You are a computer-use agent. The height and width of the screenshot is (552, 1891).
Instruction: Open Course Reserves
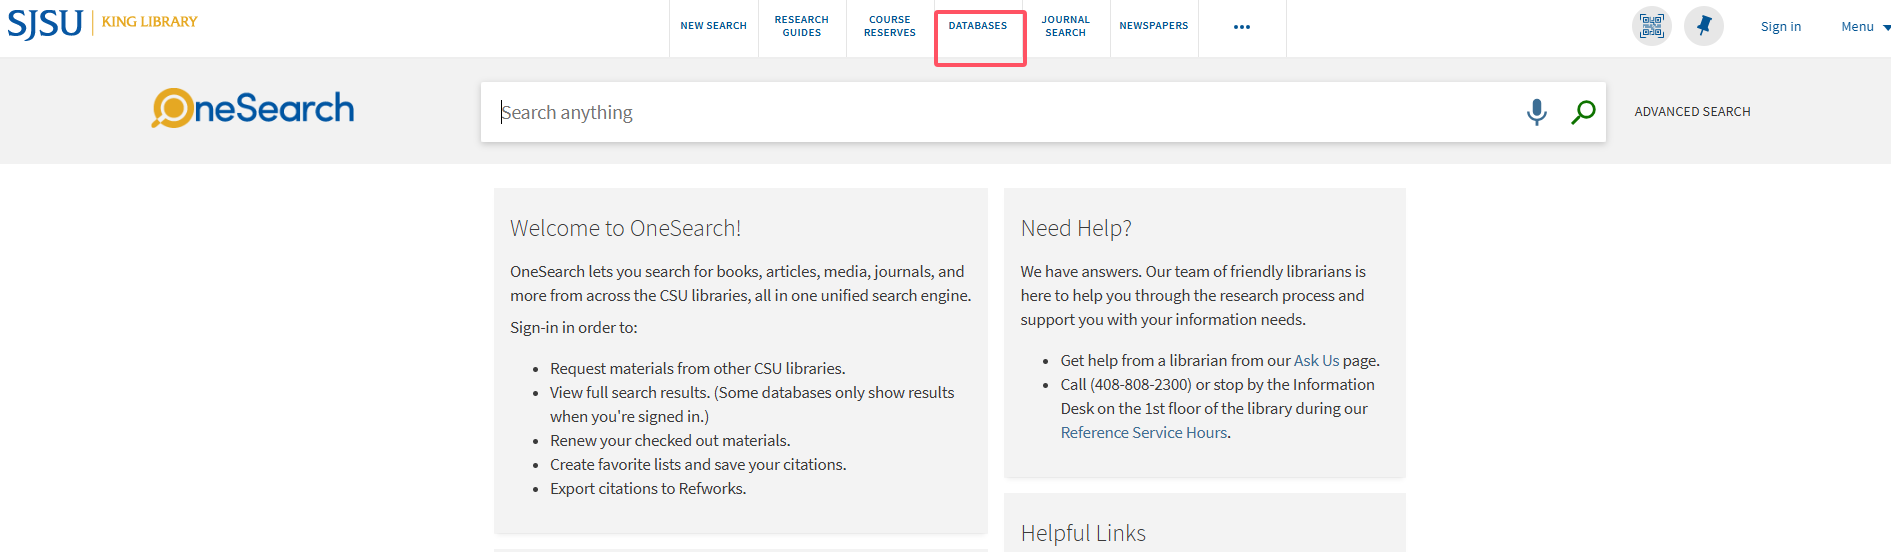(889, 26)
